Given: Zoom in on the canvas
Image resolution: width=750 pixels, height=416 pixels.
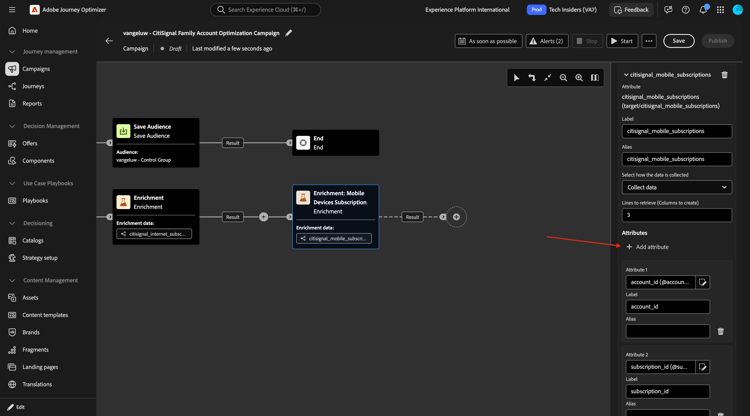Looking at the screenshot, I should coord(579,78).
